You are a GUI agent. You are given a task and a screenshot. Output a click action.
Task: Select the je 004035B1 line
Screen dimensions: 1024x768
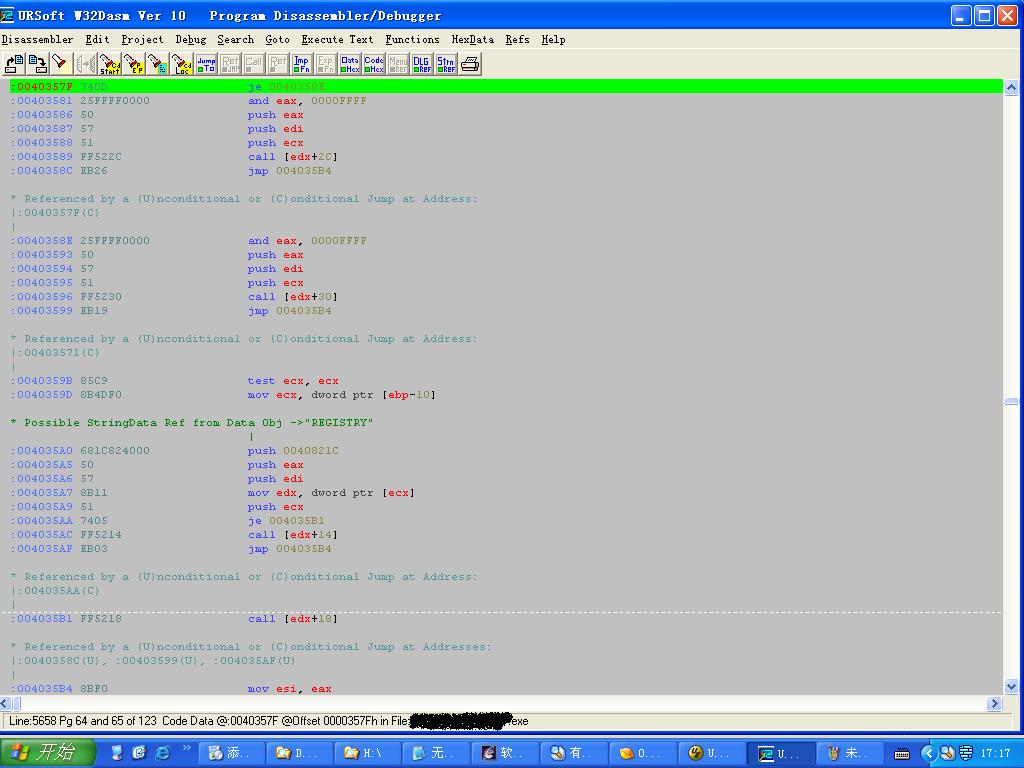(506, 520)
